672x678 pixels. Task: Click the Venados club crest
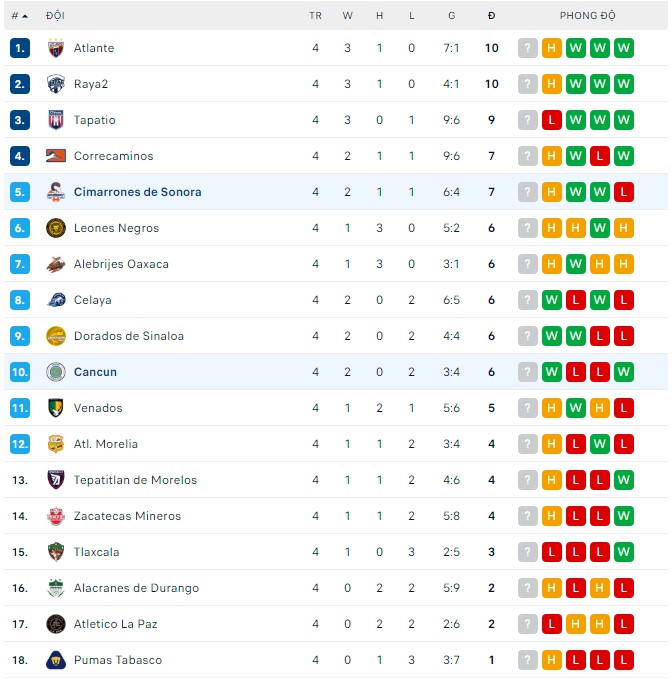(56, 408)
